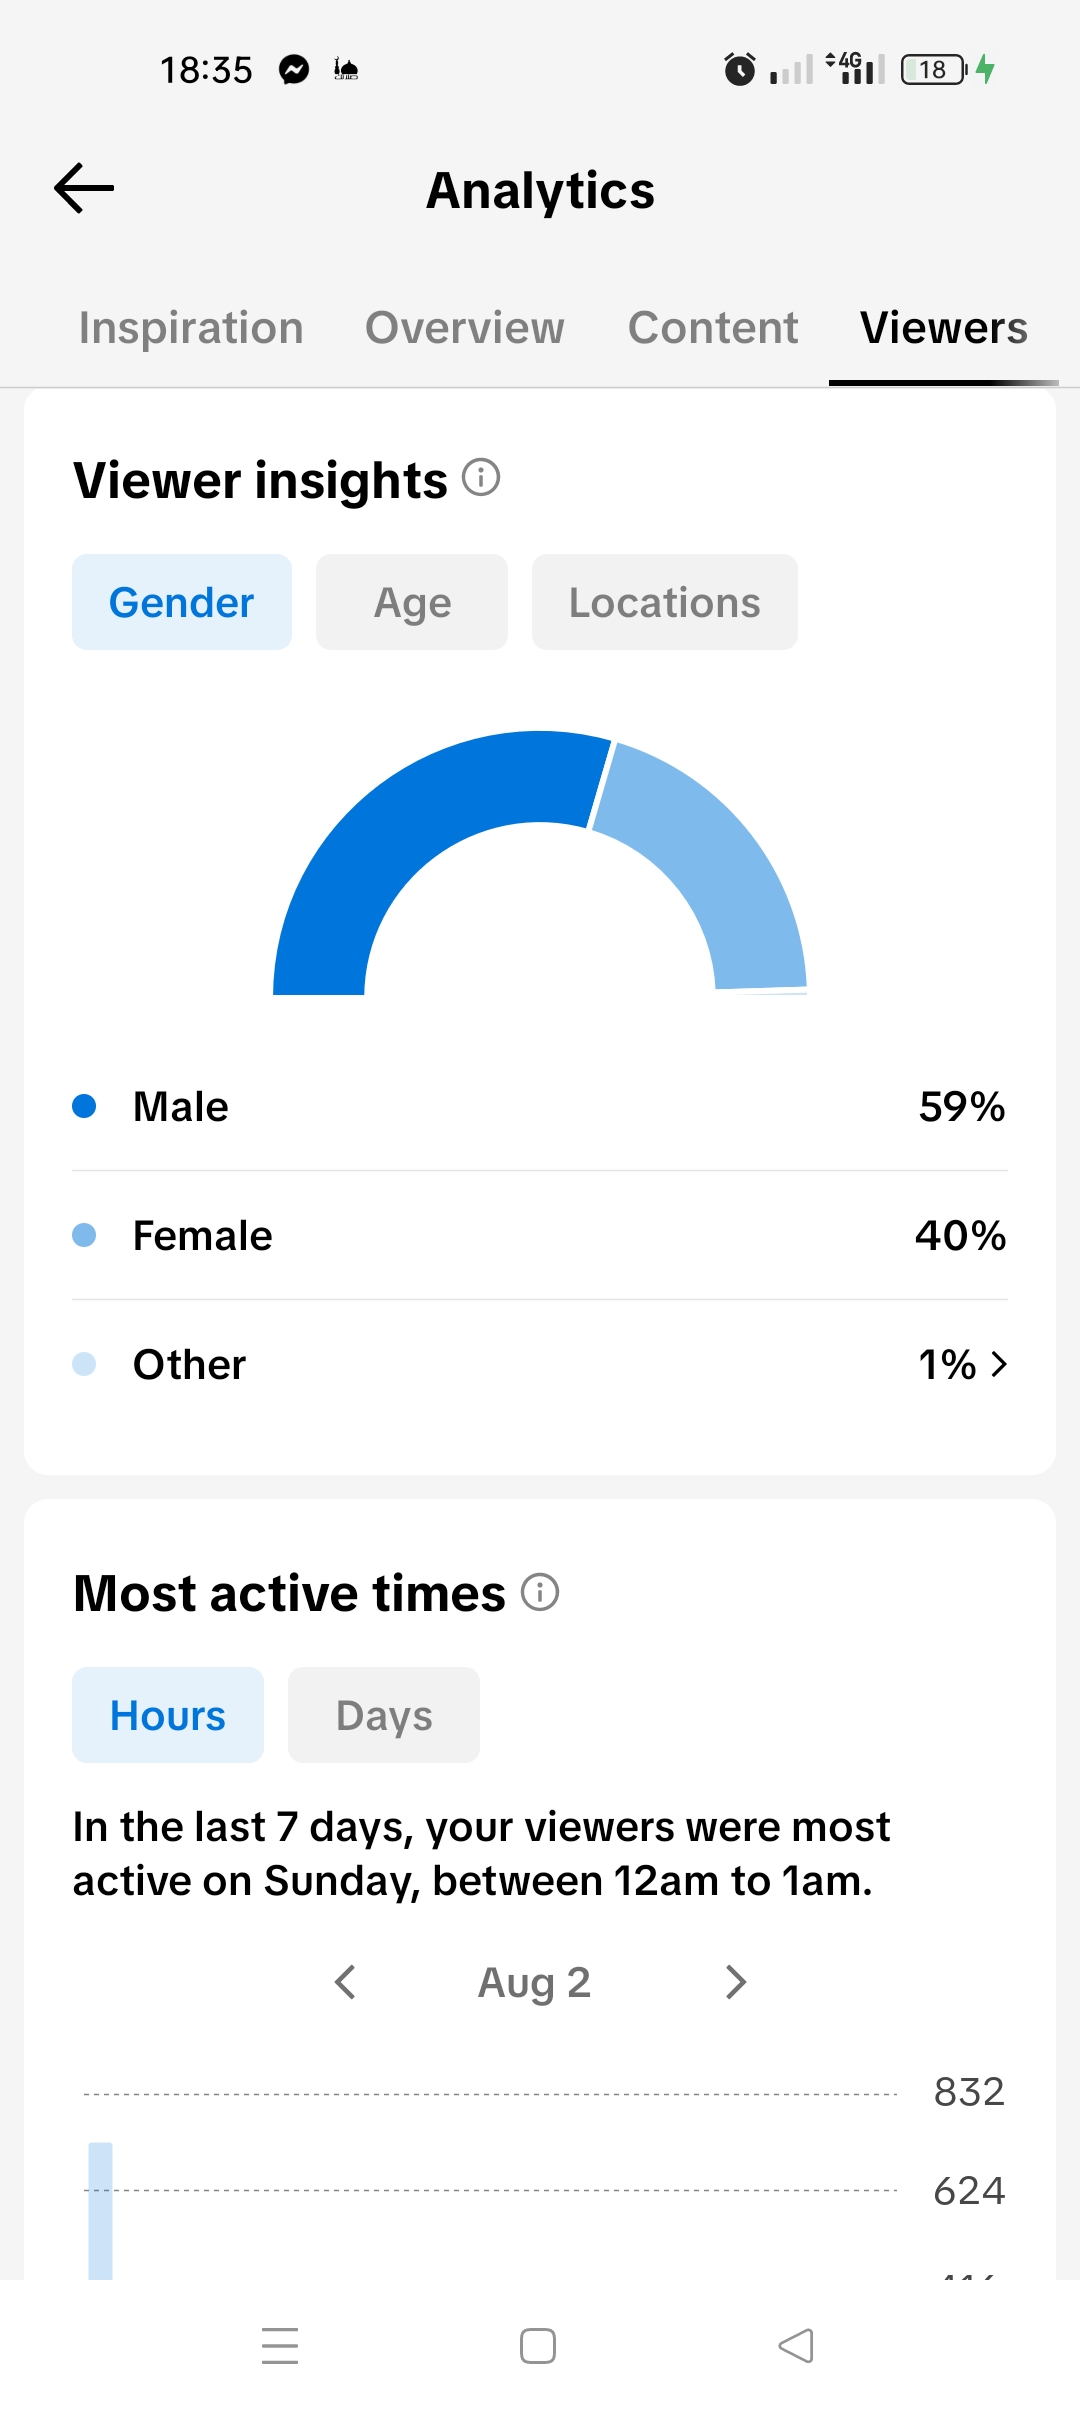
Task: Tap the alarm clock status icon
Action: [740, 69]
